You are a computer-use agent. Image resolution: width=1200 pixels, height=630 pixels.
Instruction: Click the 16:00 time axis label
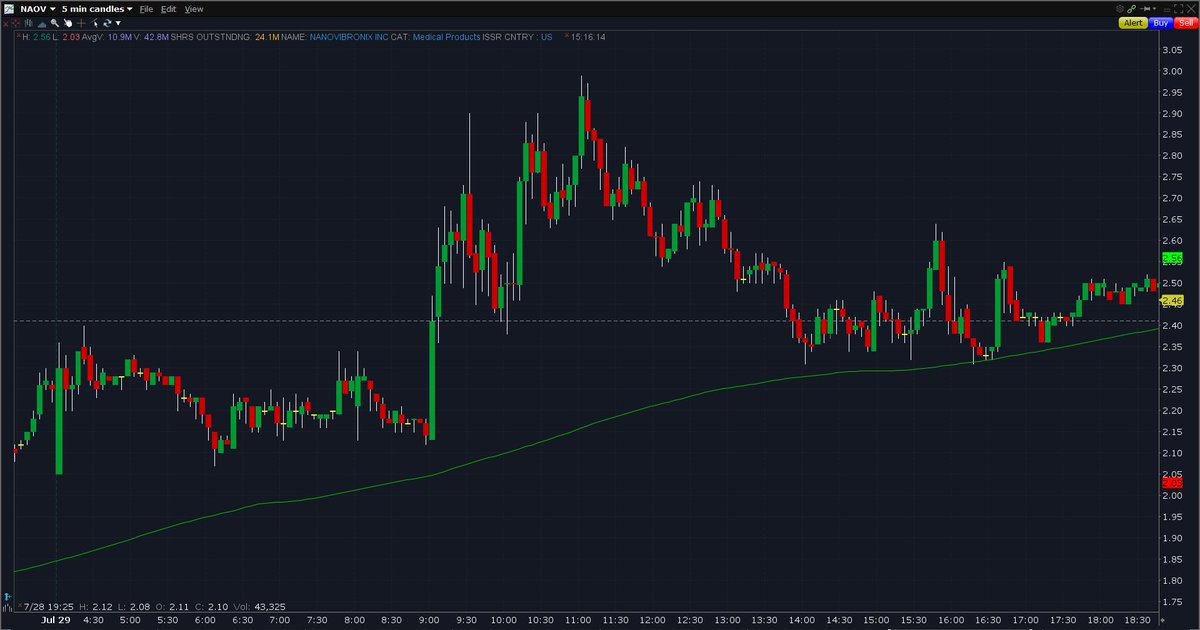[x=951, y=620]
